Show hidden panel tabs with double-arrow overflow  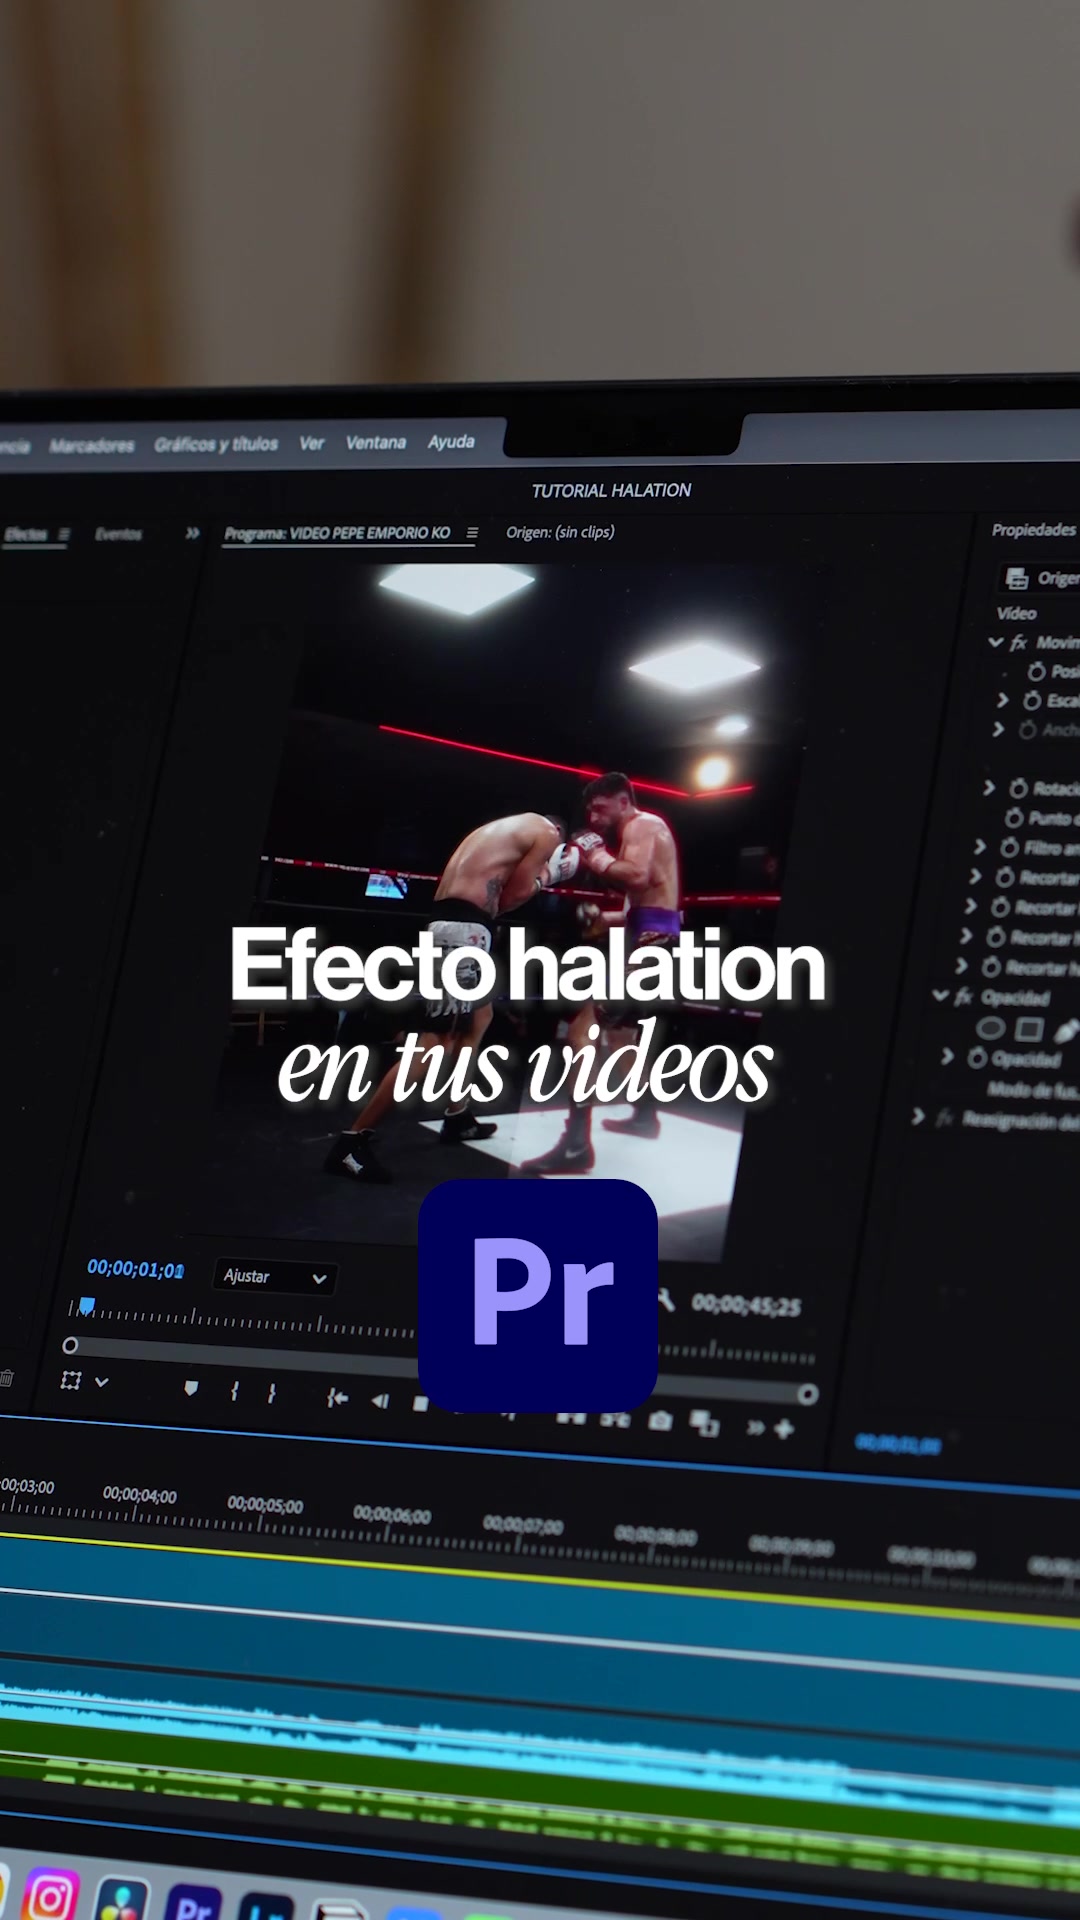[x=192, y=533]
